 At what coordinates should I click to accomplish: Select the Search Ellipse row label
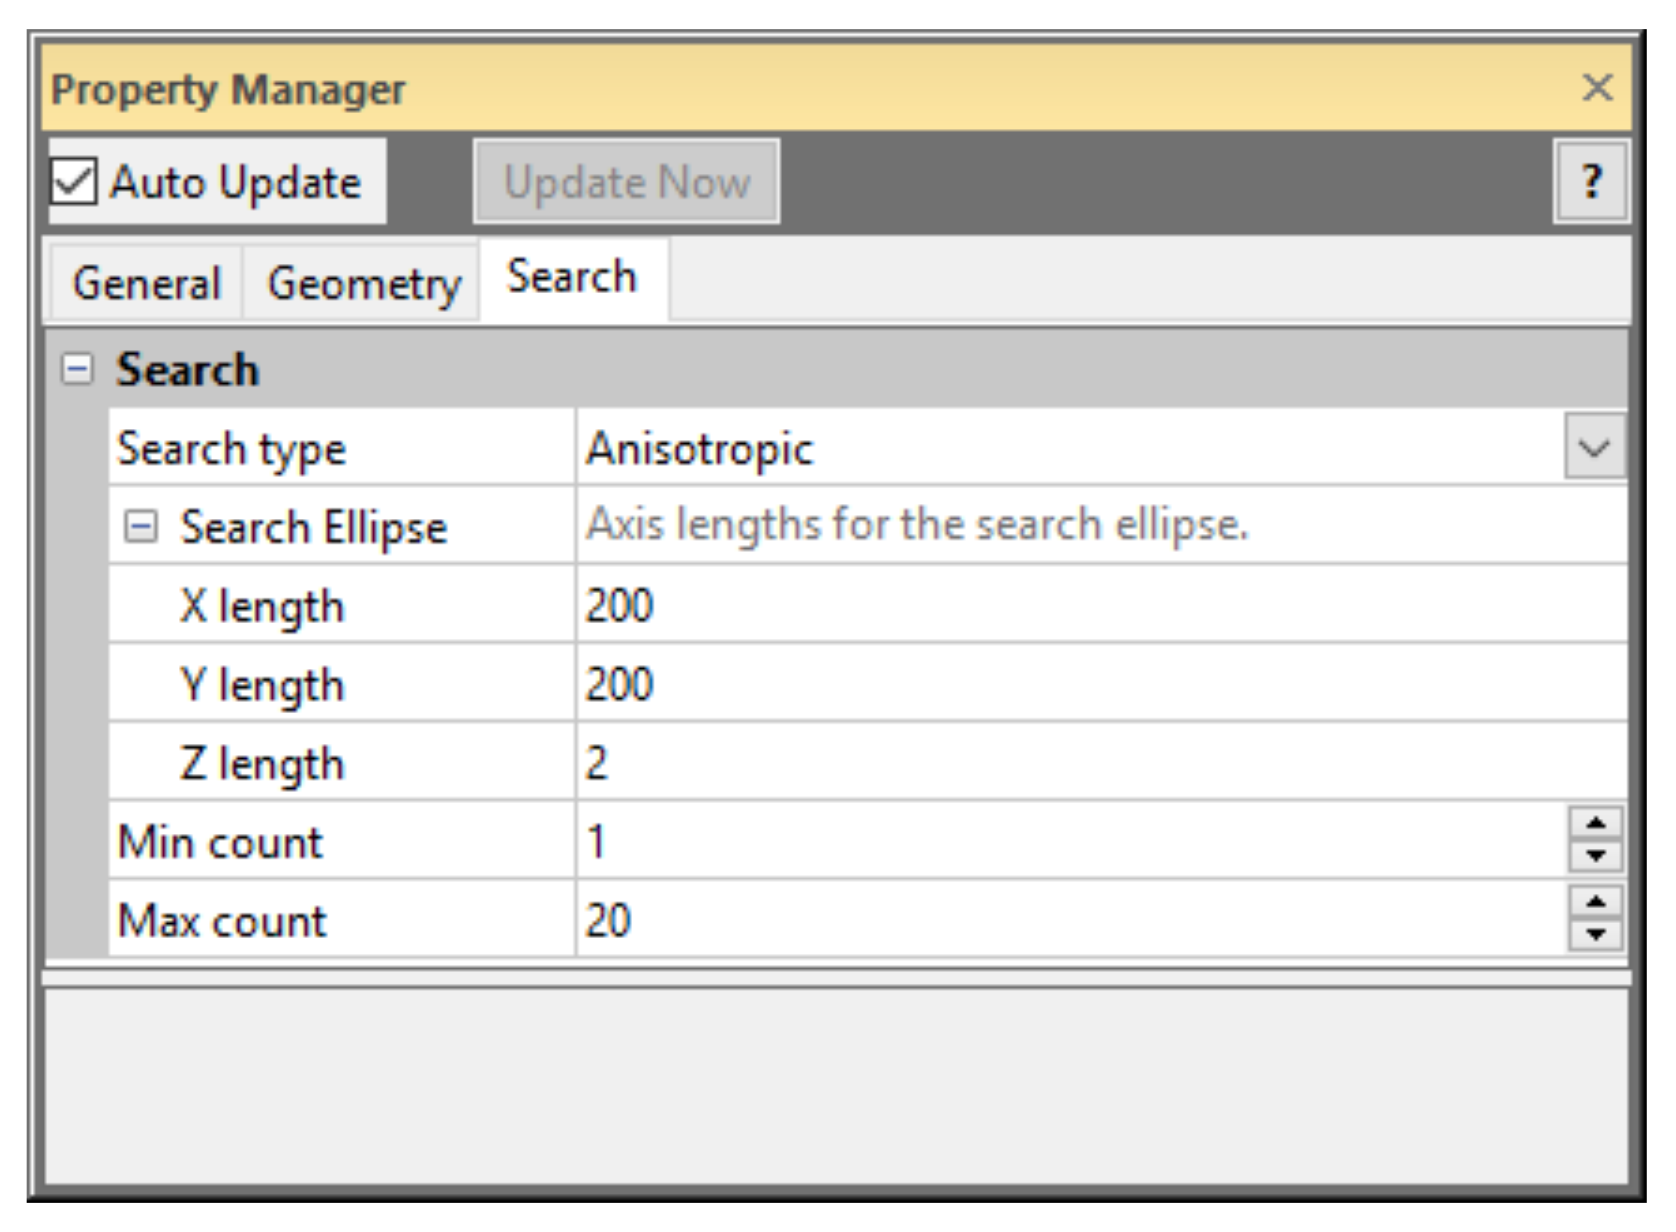point(313,527)
